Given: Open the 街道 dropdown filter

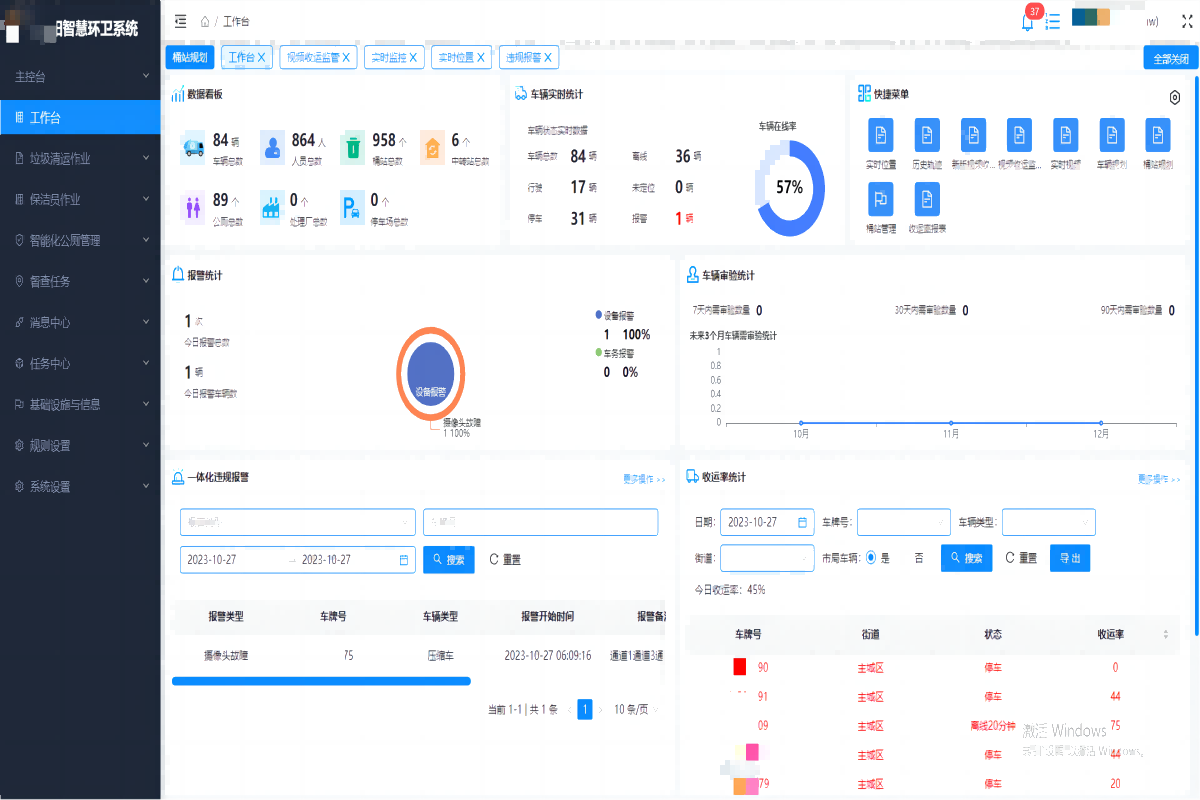Looking at the screenshot, I should tap(767, 558).
